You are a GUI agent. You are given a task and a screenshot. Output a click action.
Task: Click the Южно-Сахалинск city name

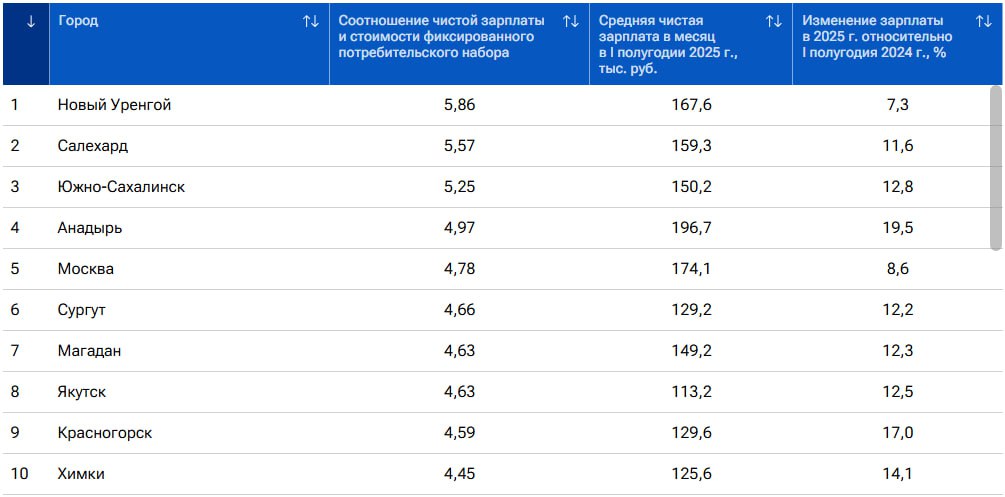pyautogui.click(x=121, y=187)
